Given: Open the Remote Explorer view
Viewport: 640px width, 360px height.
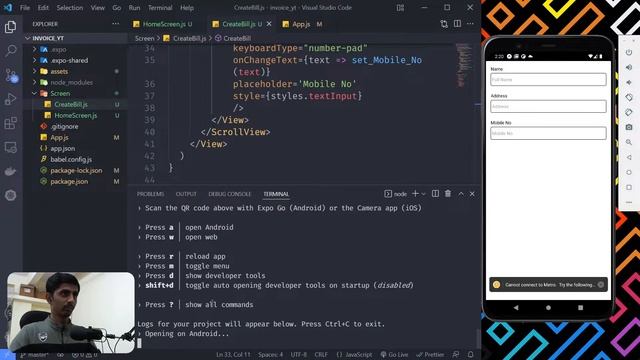Looking at the screenshot, I should [11, 147].
